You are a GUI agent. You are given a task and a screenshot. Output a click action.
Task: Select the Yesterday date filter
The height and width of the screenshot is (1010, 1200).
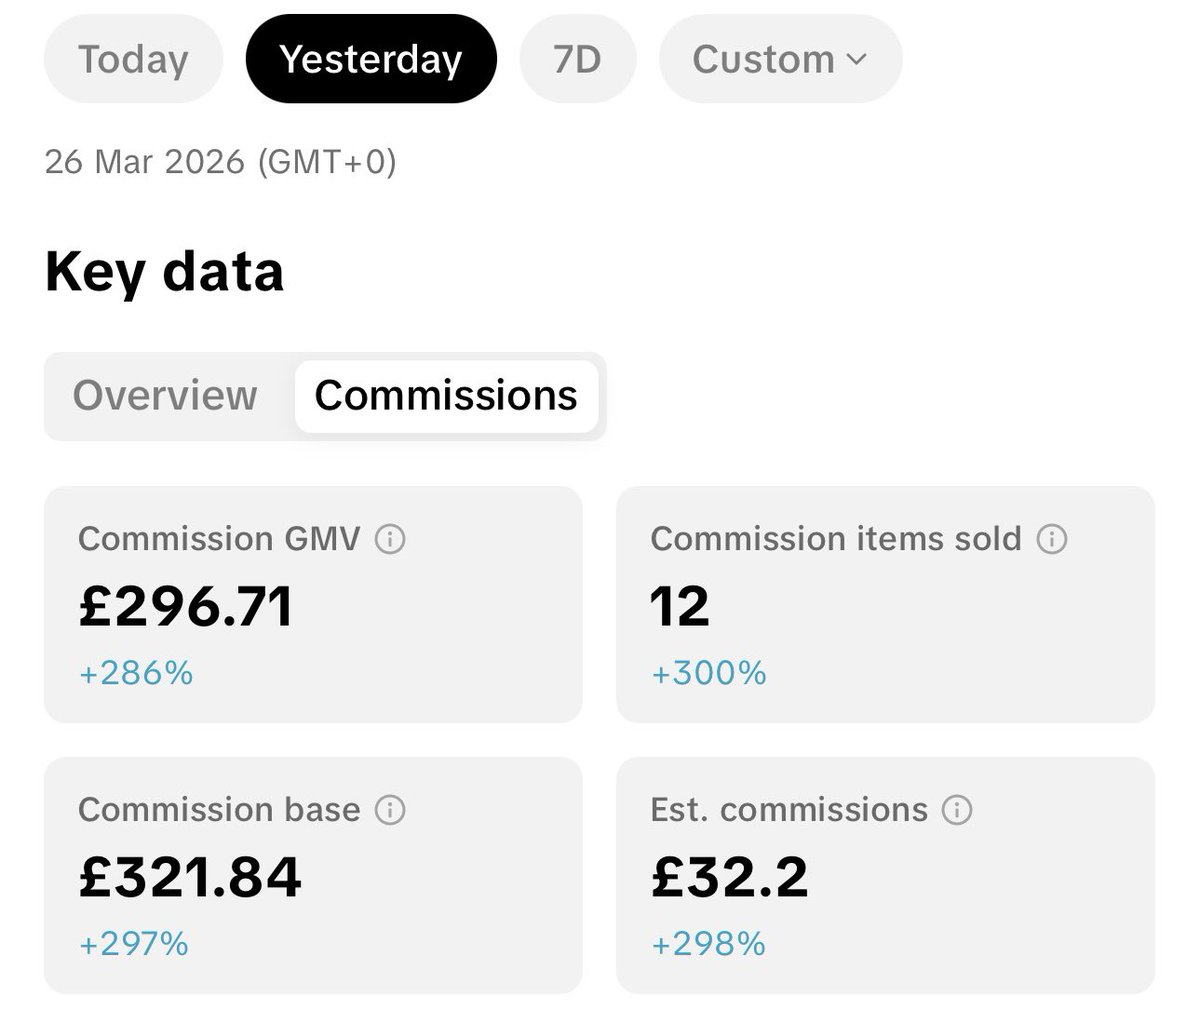tap(371, 60)
